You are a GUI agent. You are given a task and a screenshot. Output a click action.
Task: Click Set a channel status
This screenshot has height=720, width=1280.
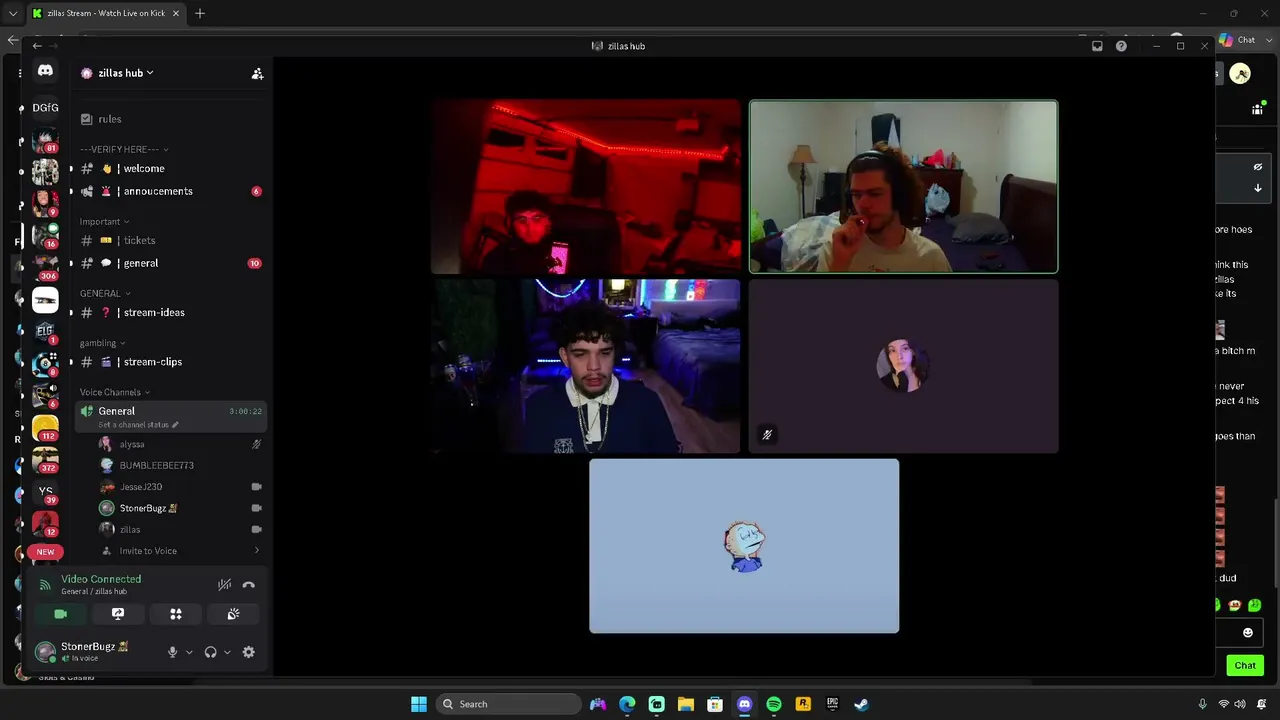138,425
